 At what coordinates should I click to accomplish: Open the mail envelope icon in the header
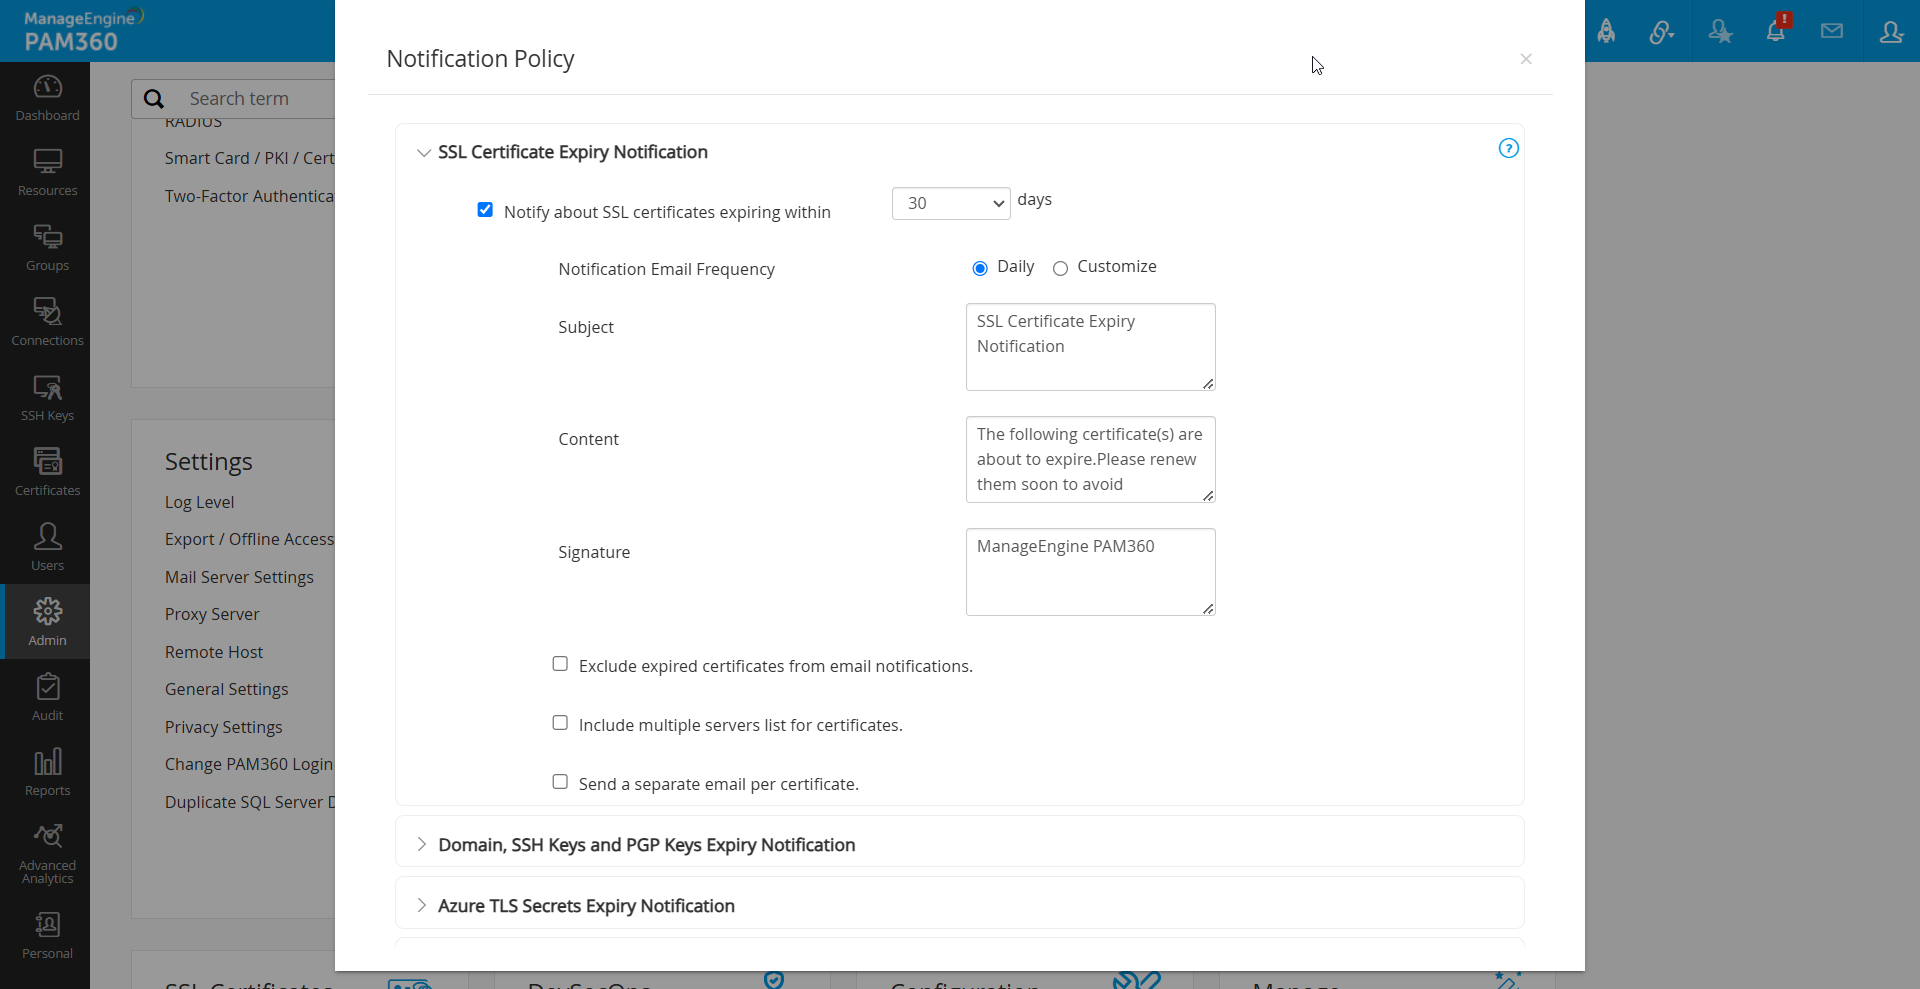point(1832,31)
